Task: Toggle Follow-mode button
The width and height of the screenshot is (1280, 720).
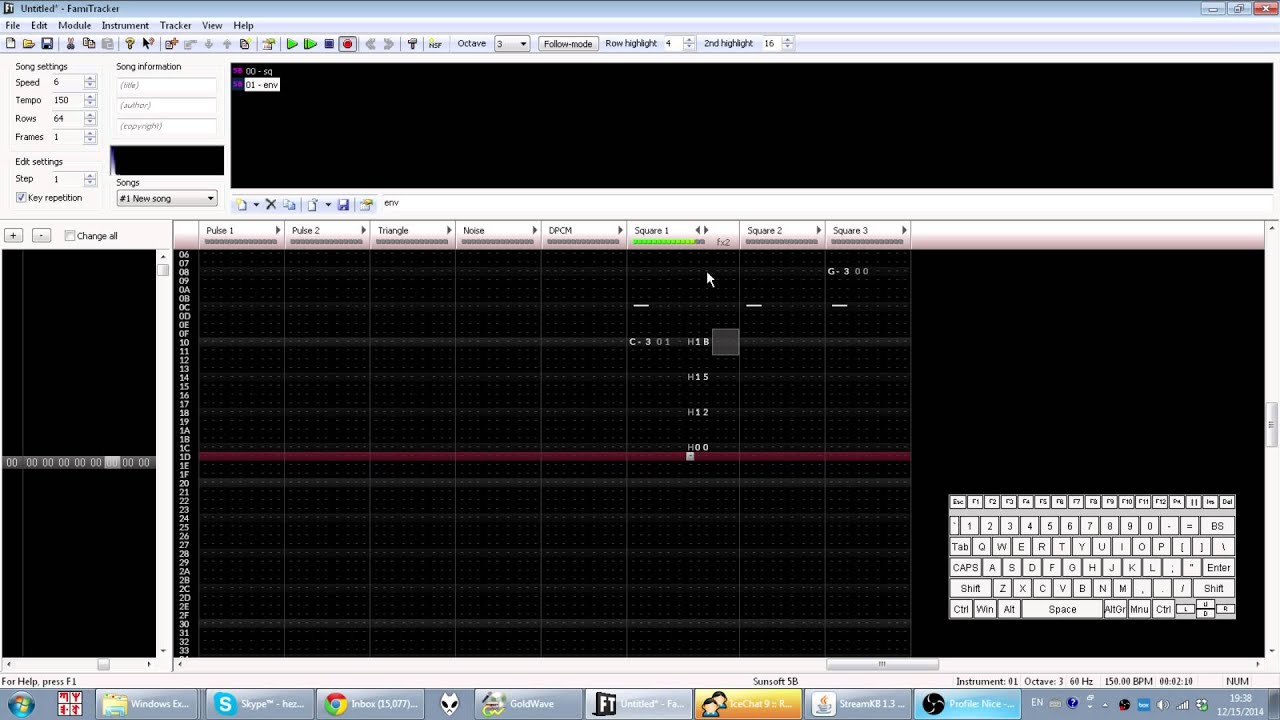Action: click(568, 44)
